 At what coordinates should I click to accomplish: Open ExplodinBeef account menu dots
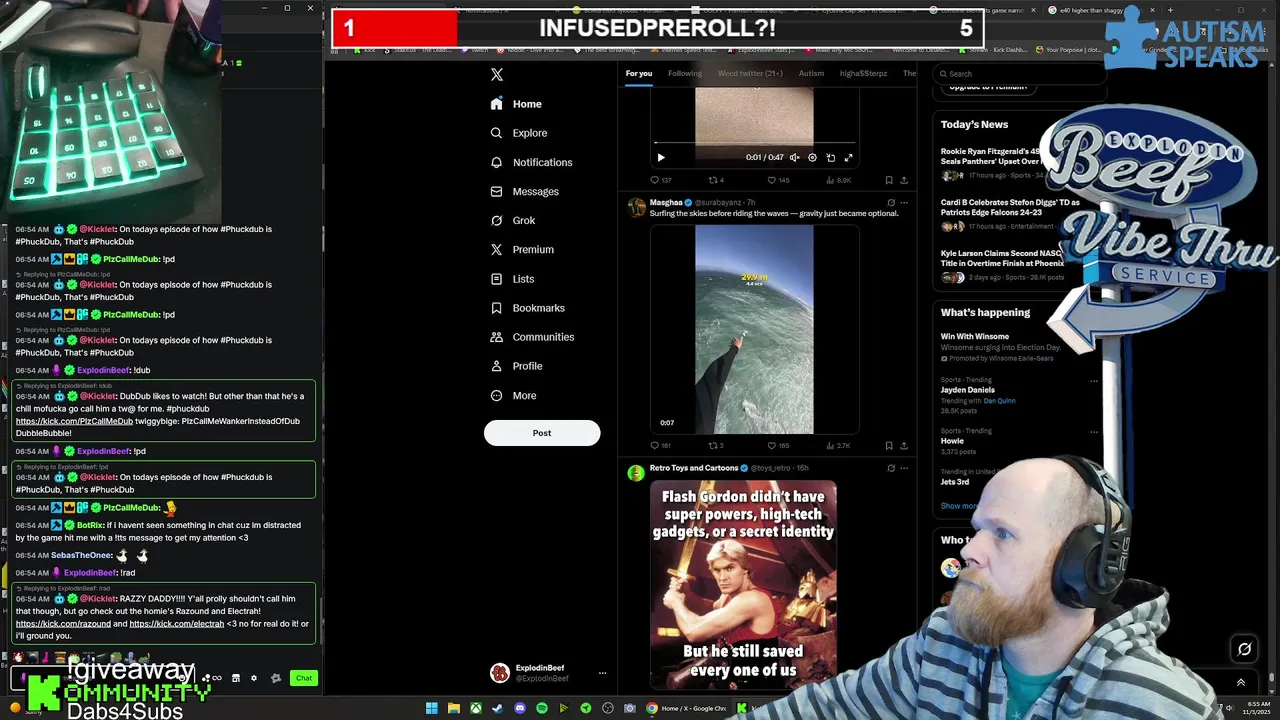click(x=602, y=673)
